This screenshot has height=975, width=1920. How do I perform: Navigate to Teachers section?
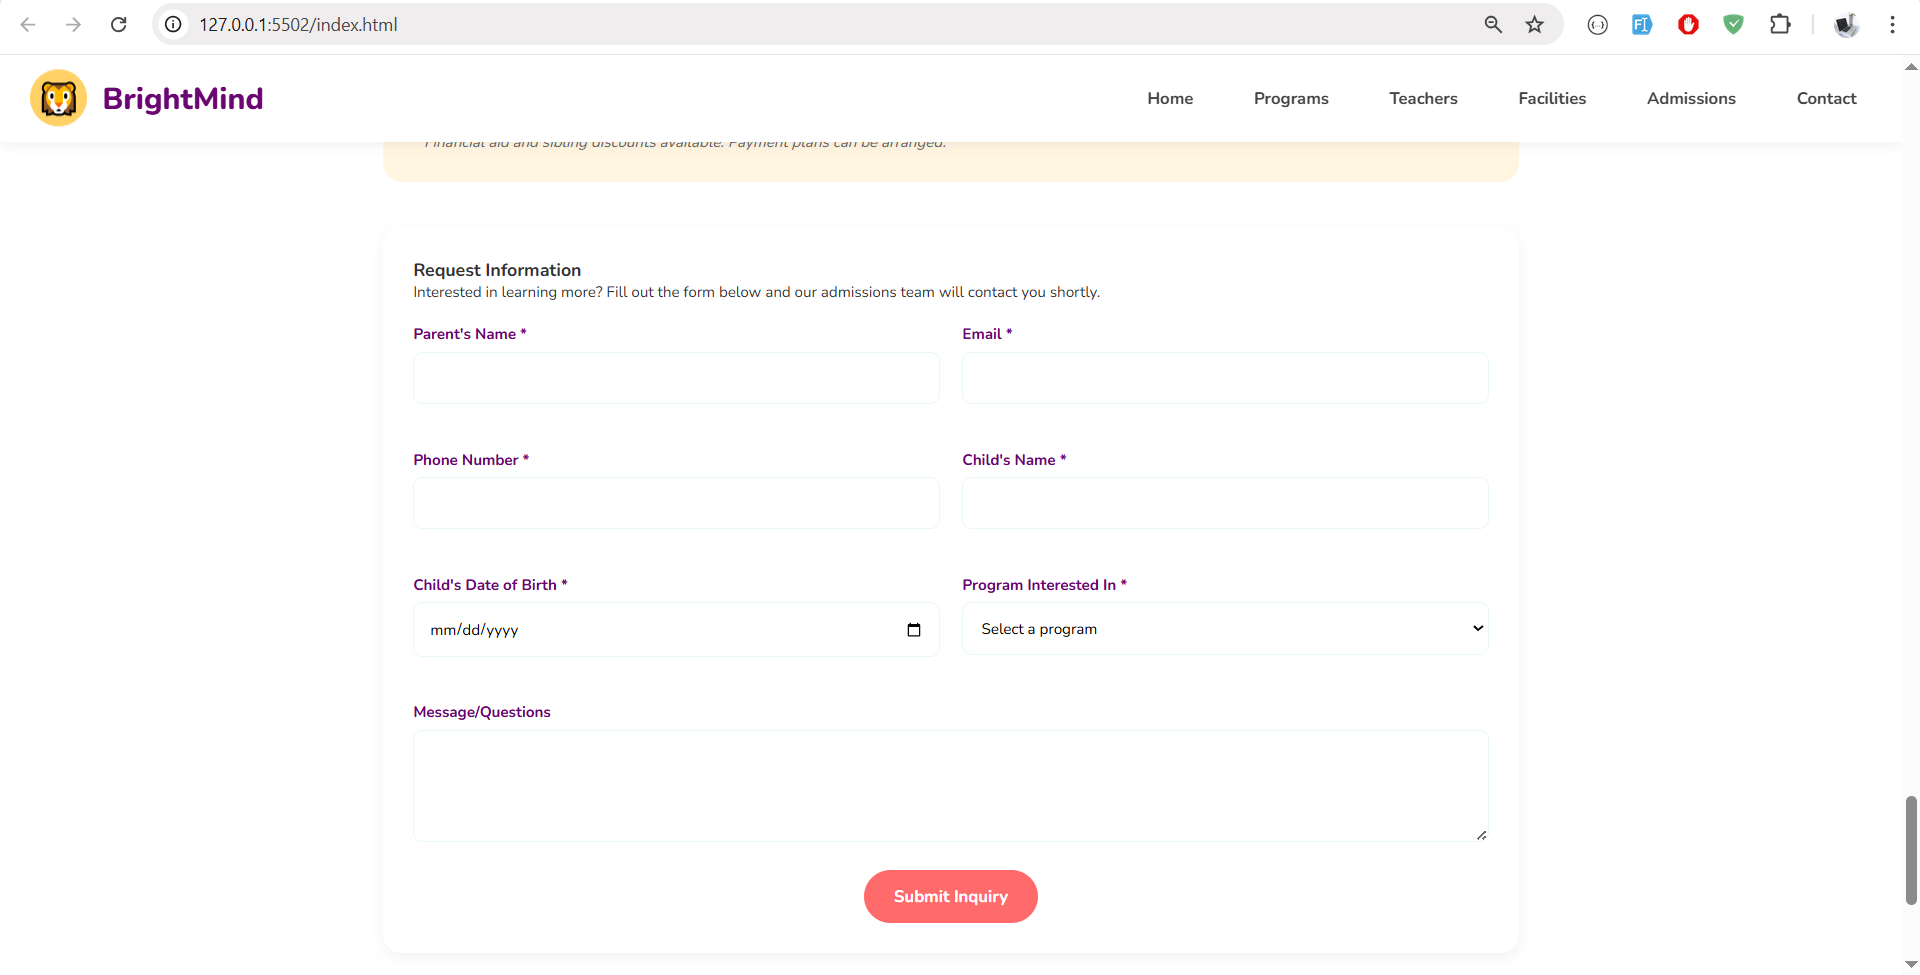[x=1422, y=98]
